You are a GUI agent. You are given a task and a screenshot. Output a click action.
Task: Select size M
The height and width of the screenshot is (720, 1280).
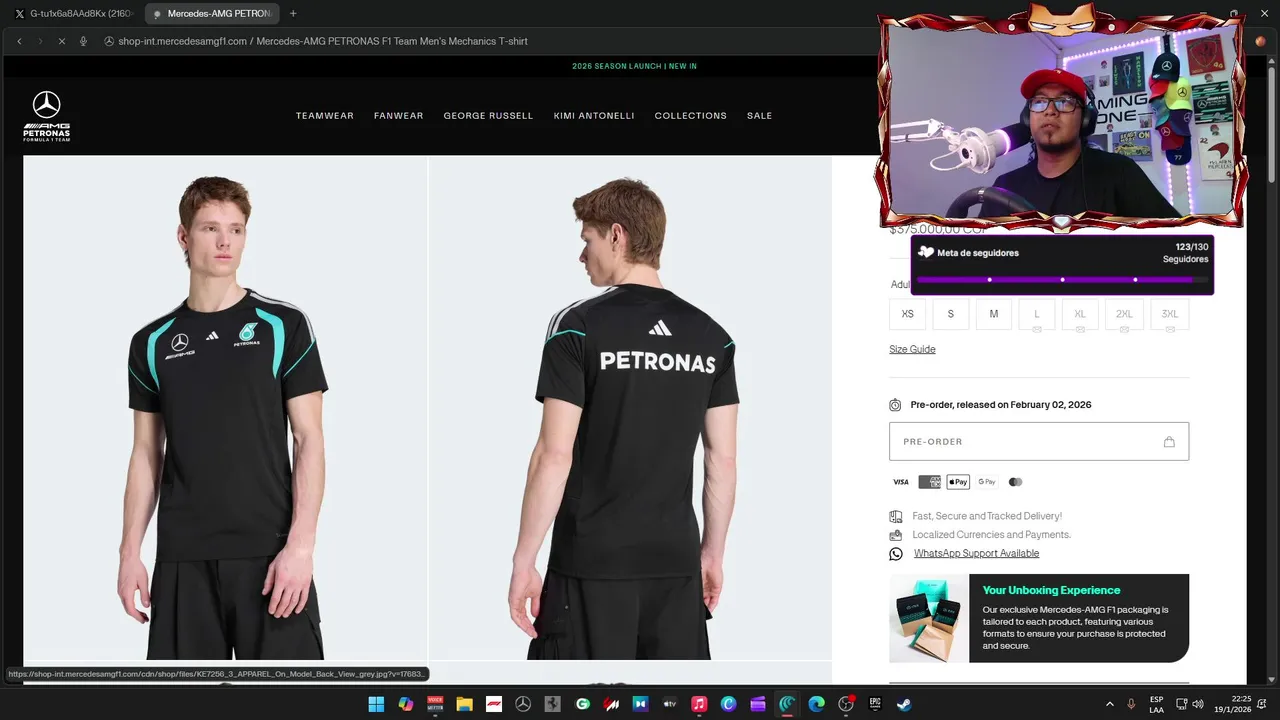pyautogui.click(x=994, y=314)
